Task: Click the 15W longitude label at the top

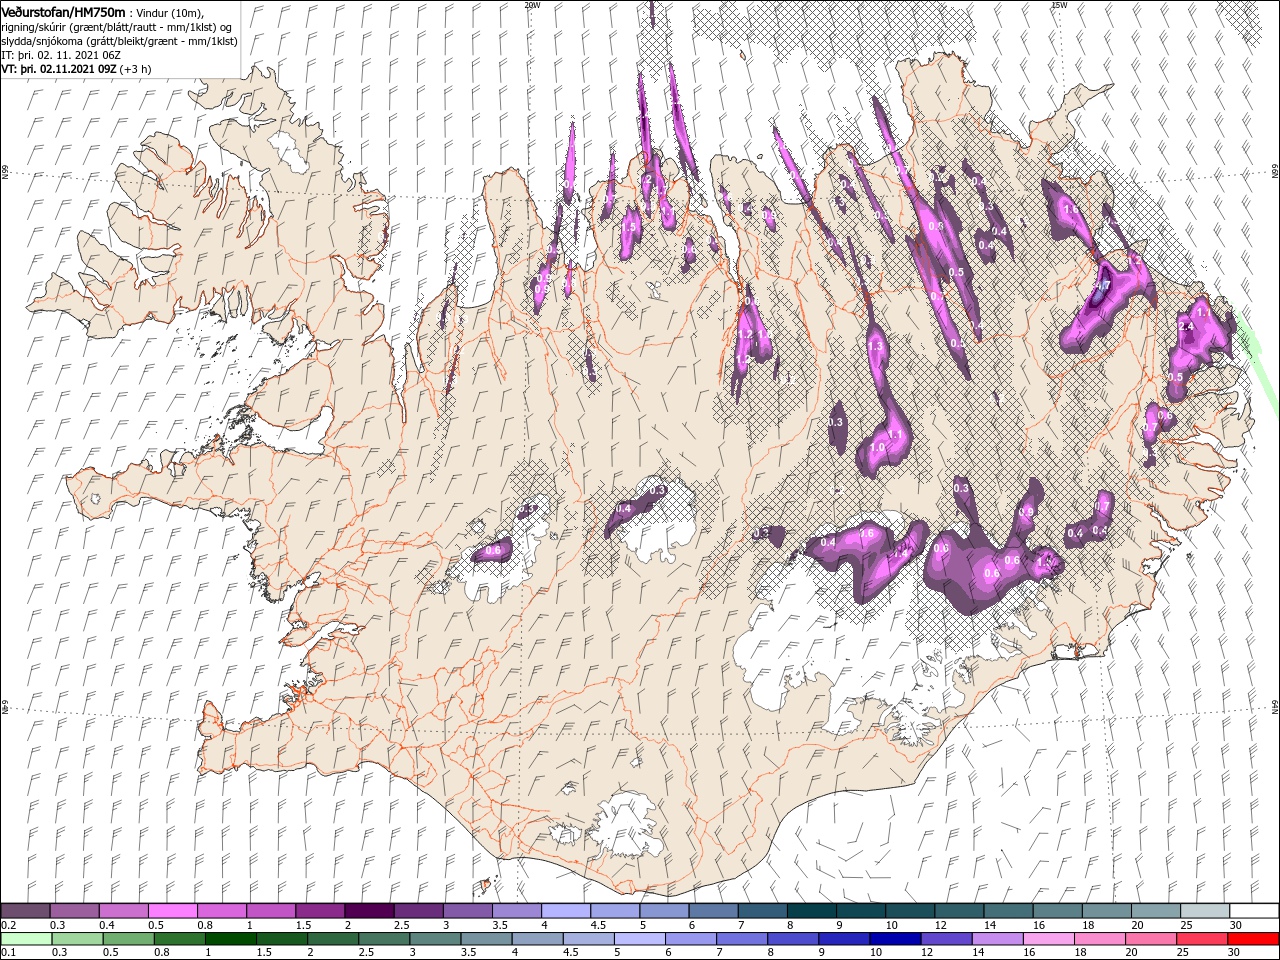Action: coord(1059,5)
